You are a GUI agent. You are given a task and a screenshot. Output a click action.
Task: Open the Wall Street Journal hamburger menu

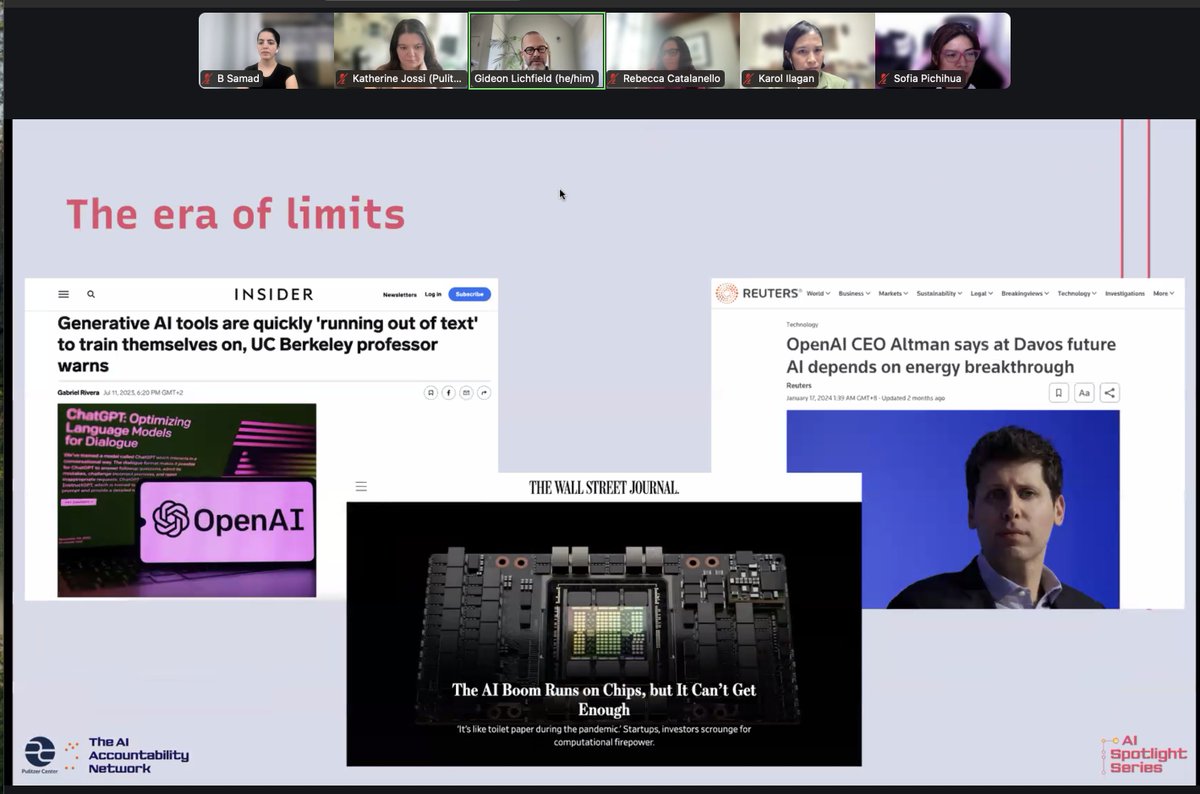[361, 487]
